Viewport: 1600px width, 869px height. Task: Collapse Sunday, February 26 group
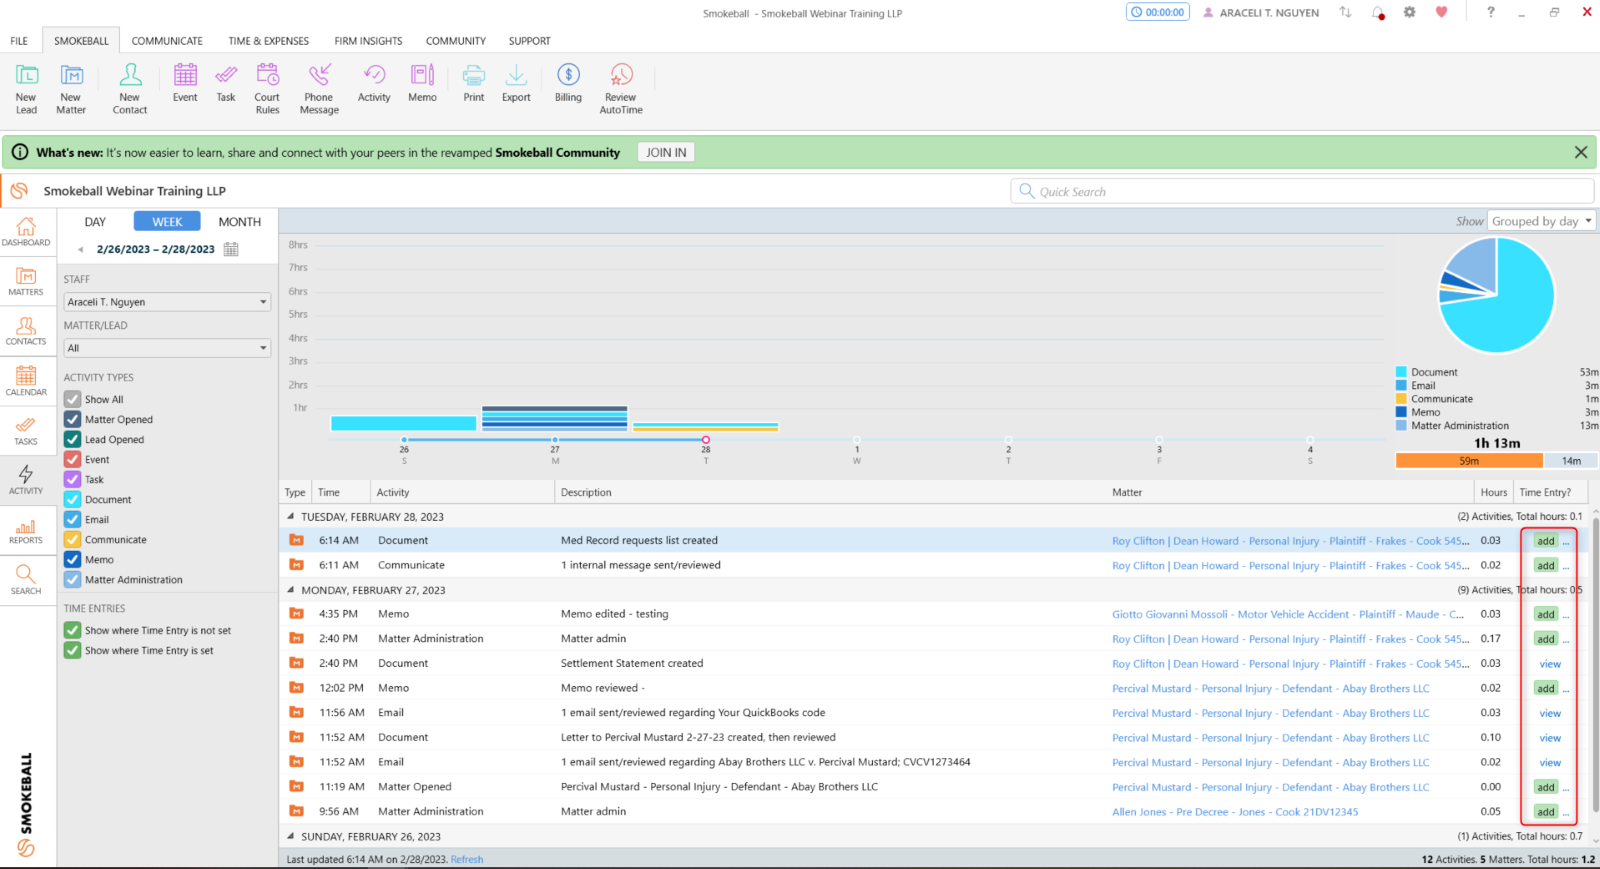click(x=291, y=836)
